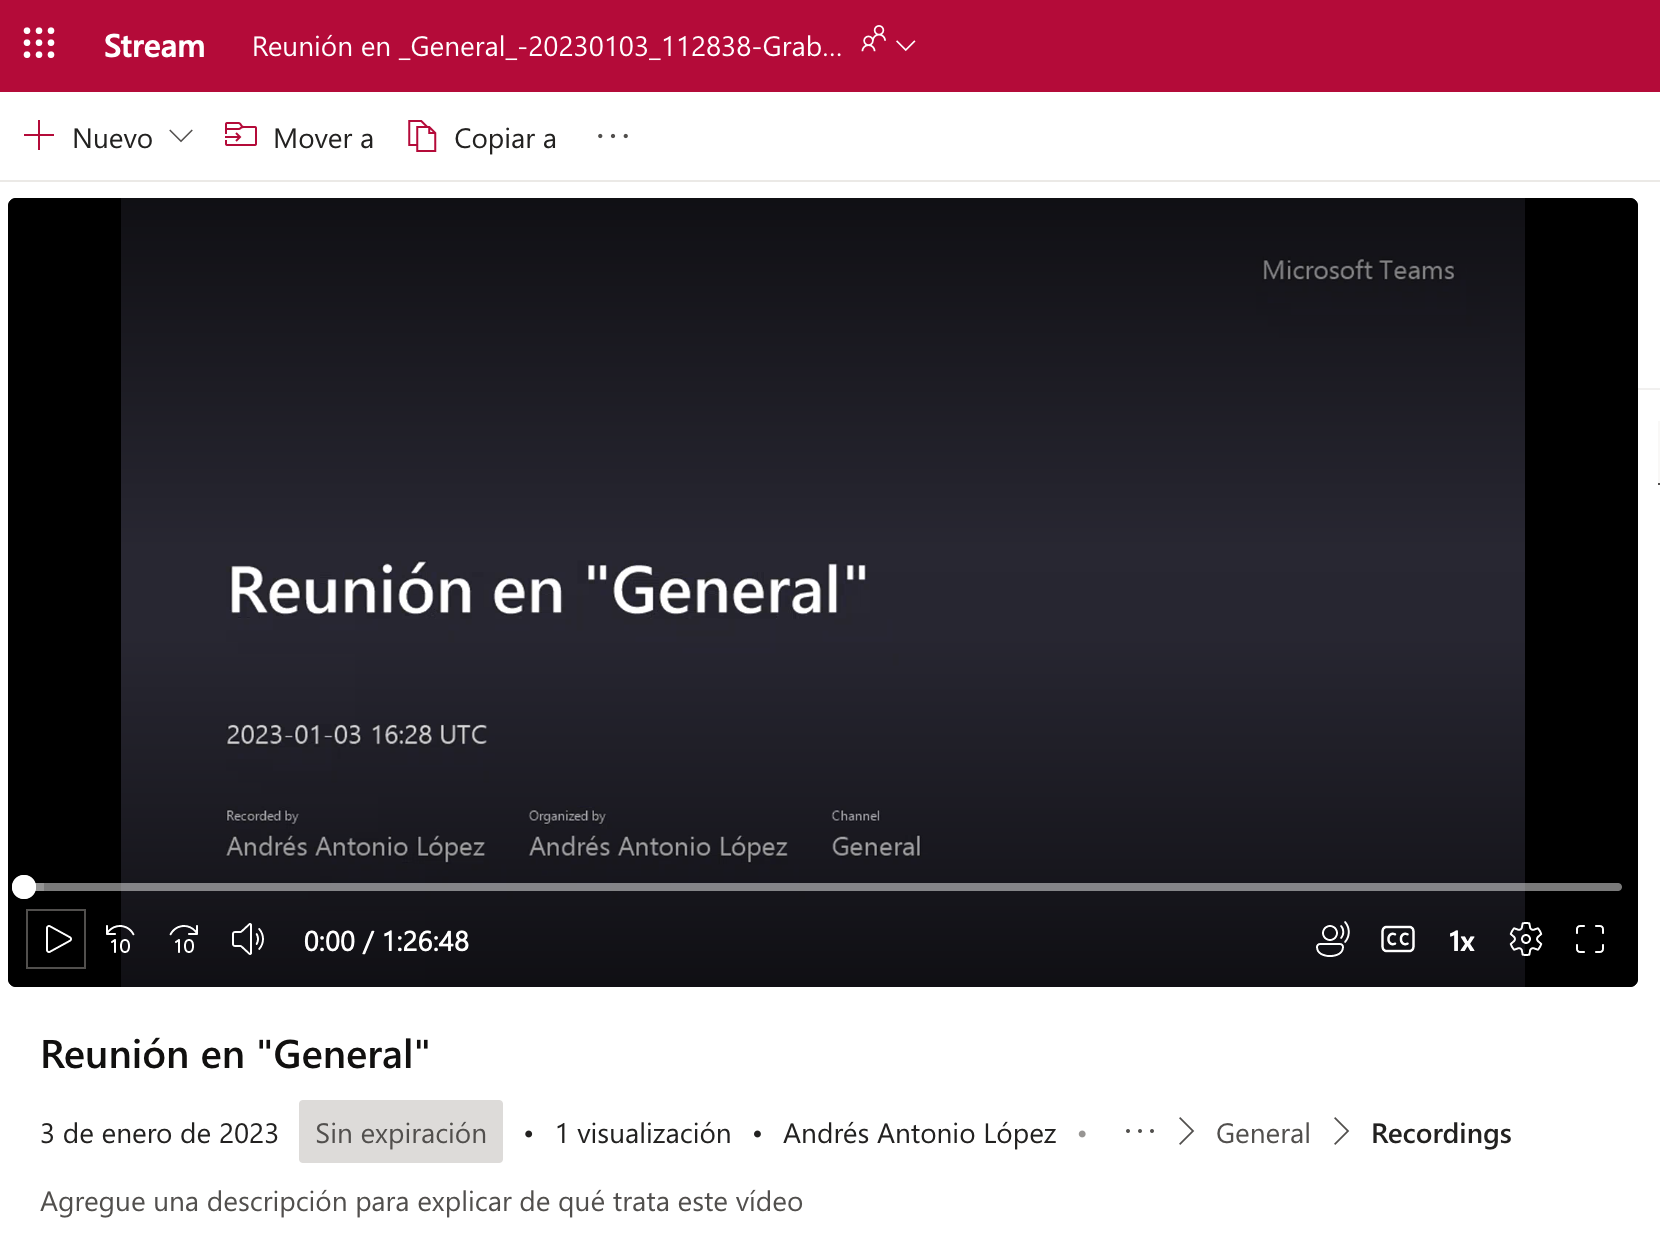
Task: Click the add description text field
Action: tap(421, 1201)
